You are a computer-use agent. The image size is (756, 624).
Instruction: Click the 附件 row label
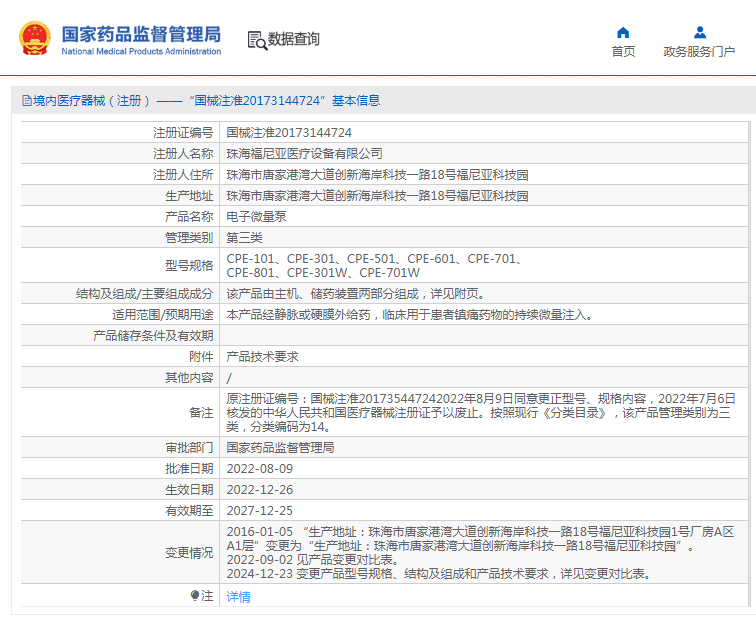click(201, 357)
